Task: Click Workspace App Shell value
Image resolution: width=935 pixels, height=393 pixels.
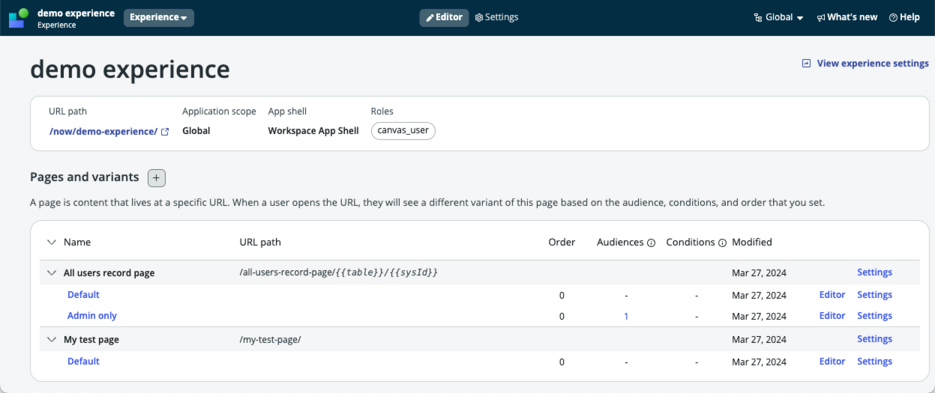Action: [x=313, y=131]
